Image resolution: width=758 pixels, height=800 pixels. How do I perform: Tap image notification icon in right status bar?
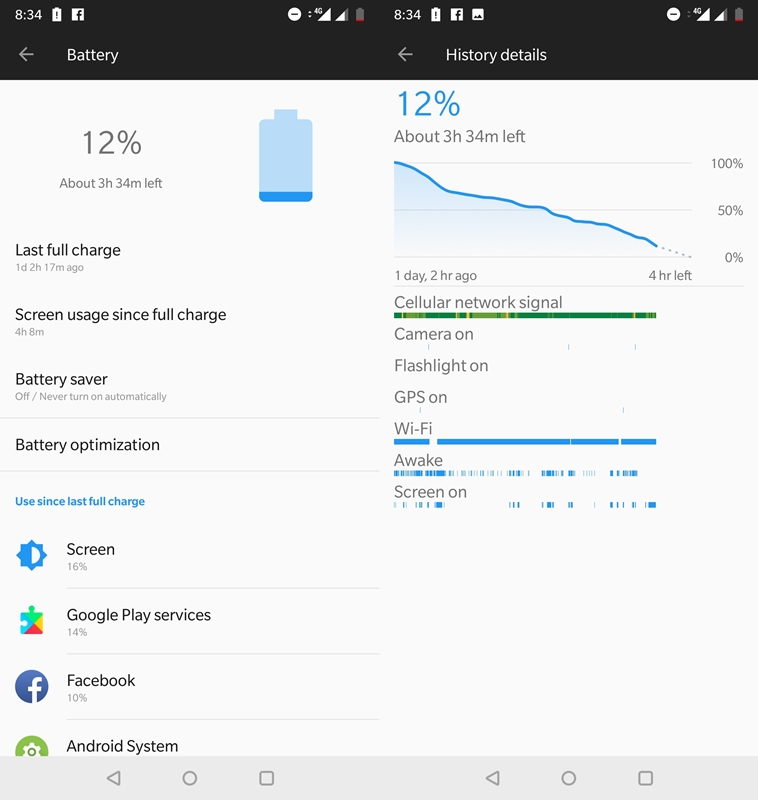coord(478,14)
